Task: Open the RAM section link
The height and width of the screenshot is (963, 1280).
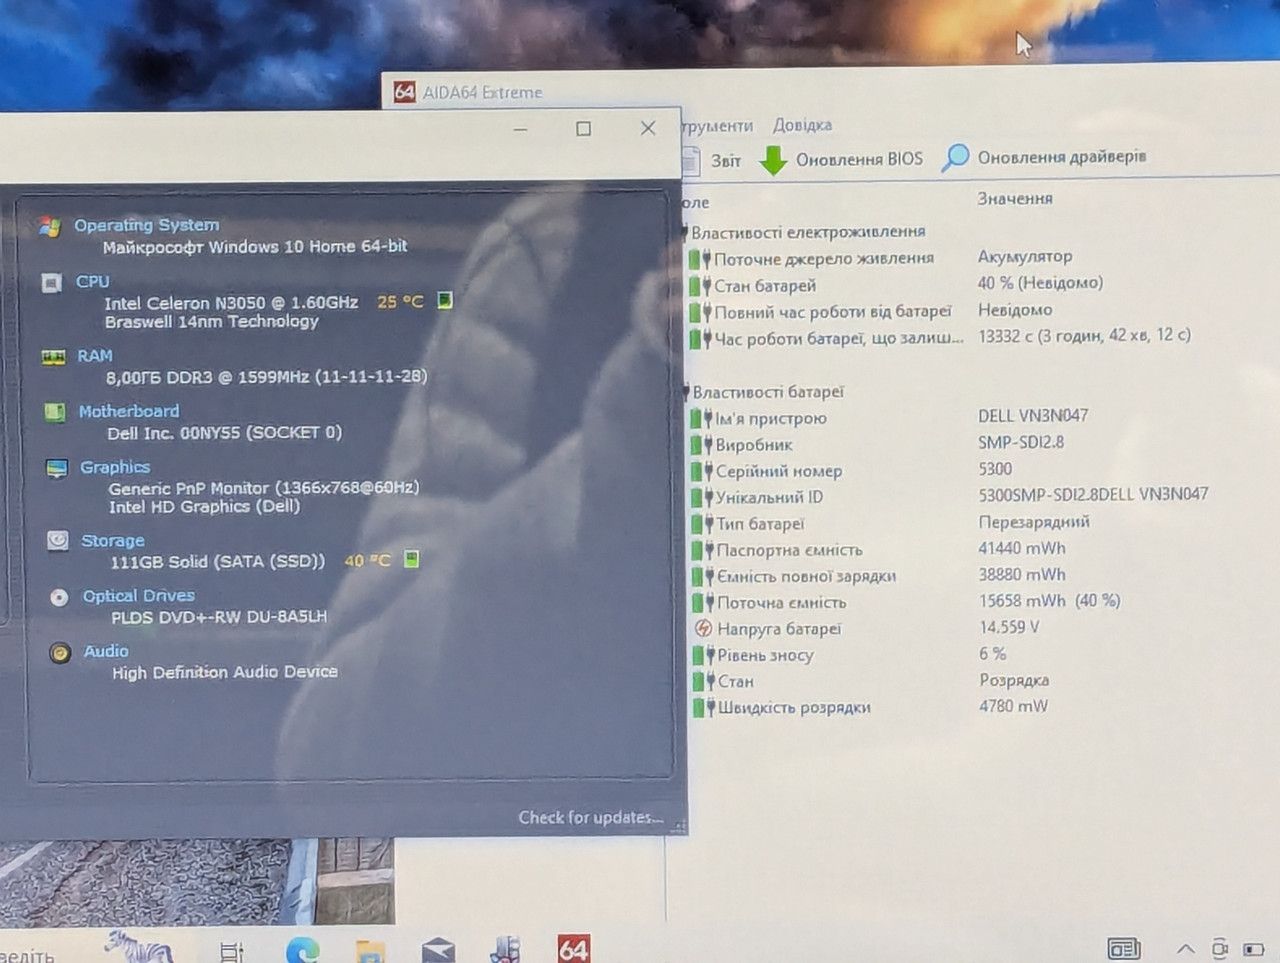Action: point(95,356)
